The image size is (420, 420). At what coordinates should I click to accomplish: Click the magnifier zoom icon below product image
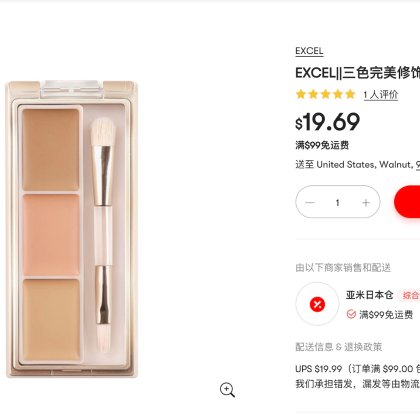click(227, 390)
